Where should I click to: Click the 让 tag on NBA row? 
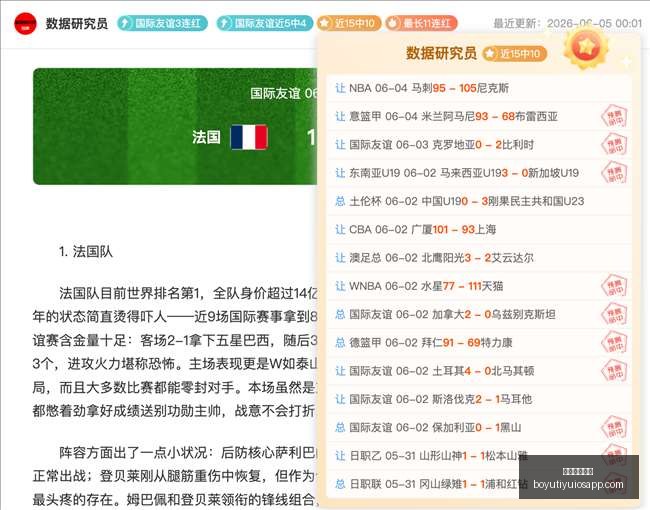click(340, 88)
